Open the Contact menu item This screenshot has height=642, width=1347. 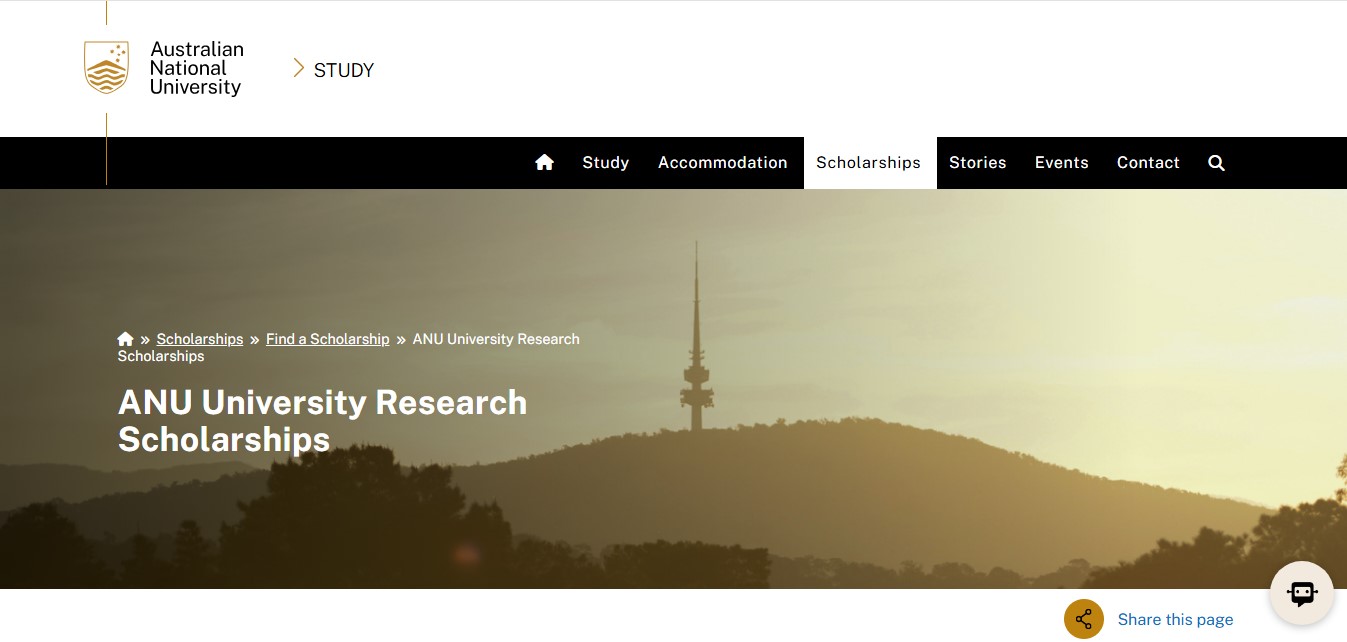point(1148,162)
